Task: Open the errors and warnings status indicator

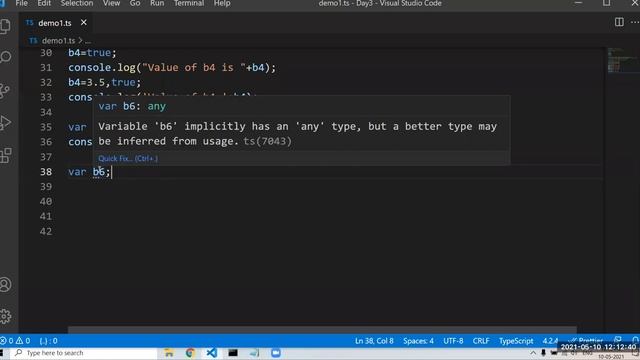Action: (x=15, y=340)
